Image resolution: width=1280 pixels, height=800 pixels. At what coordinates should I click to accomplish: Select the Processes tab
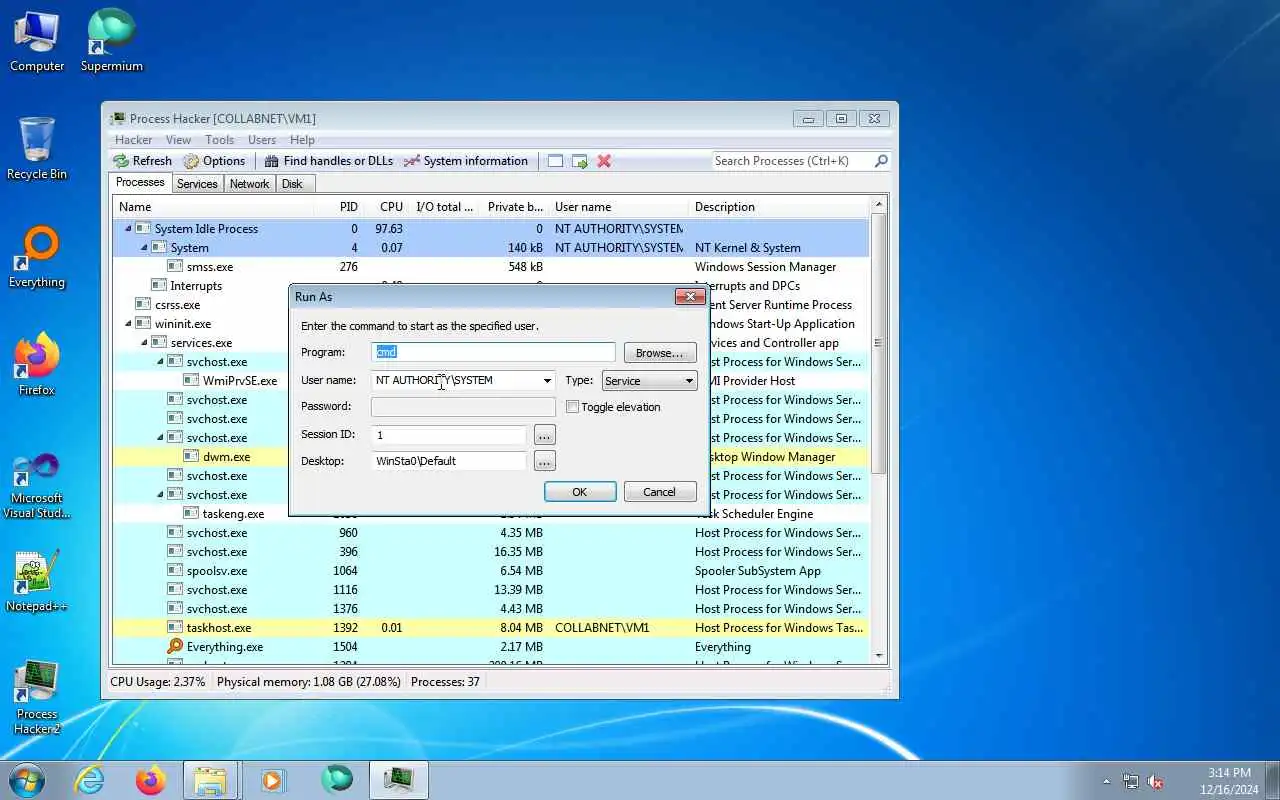coord(140,183)
